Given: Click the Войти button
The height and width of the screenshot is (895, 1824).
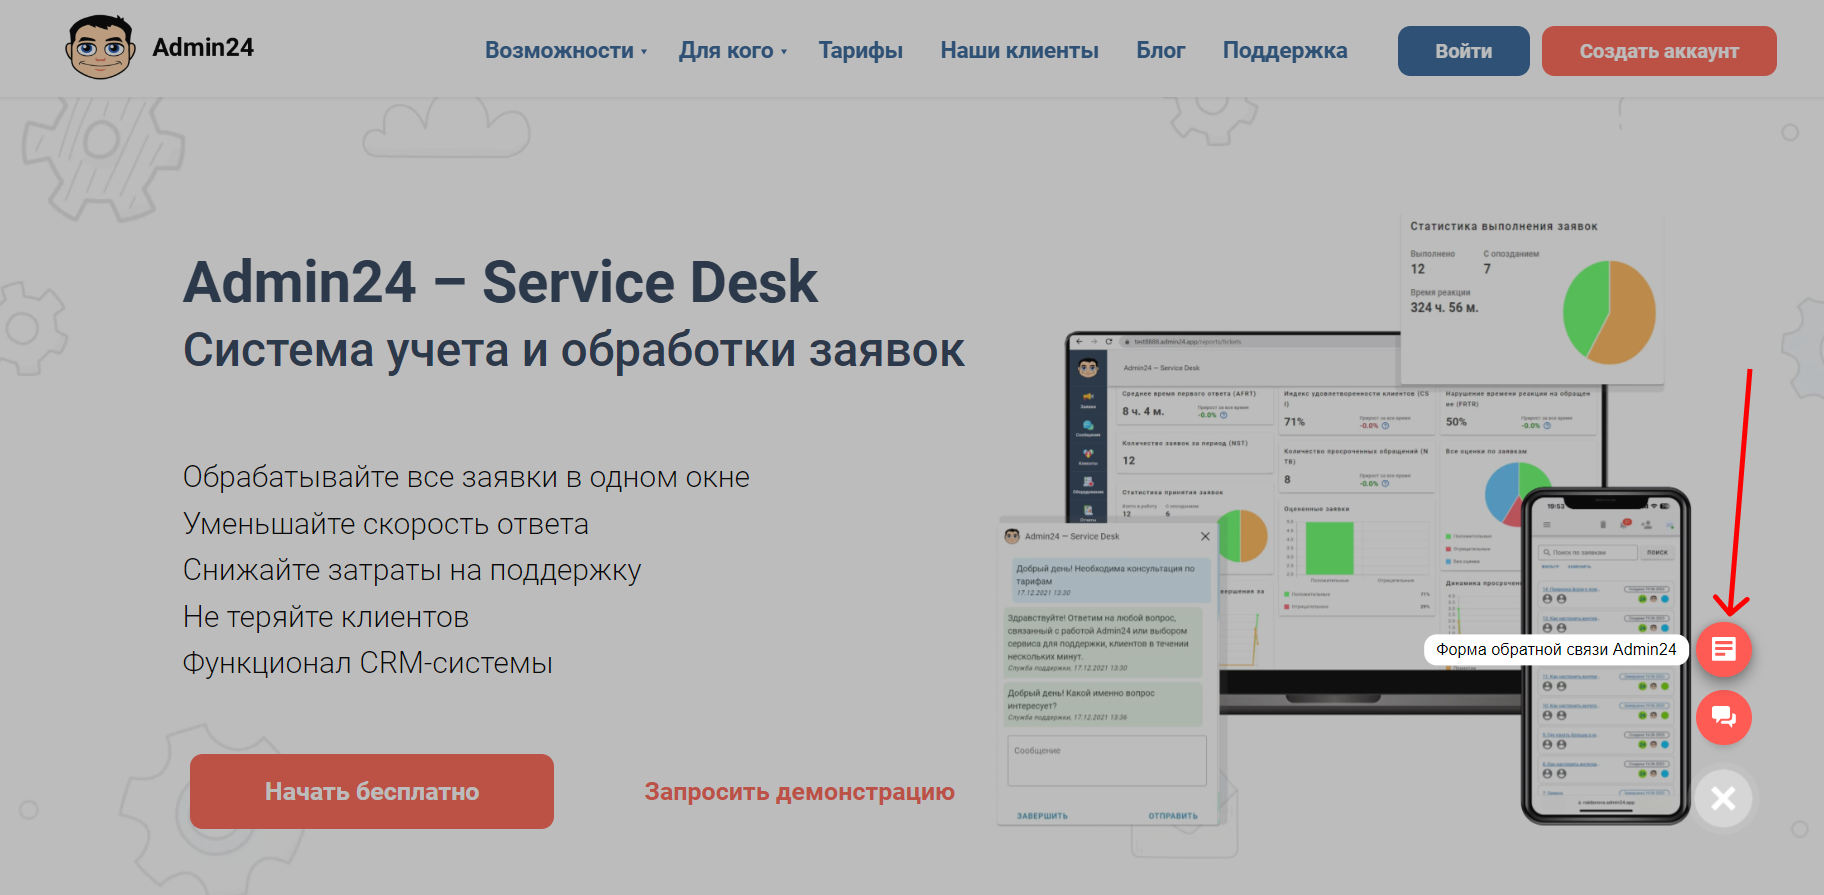Looking at the screenshot, I should (1463, 51).
